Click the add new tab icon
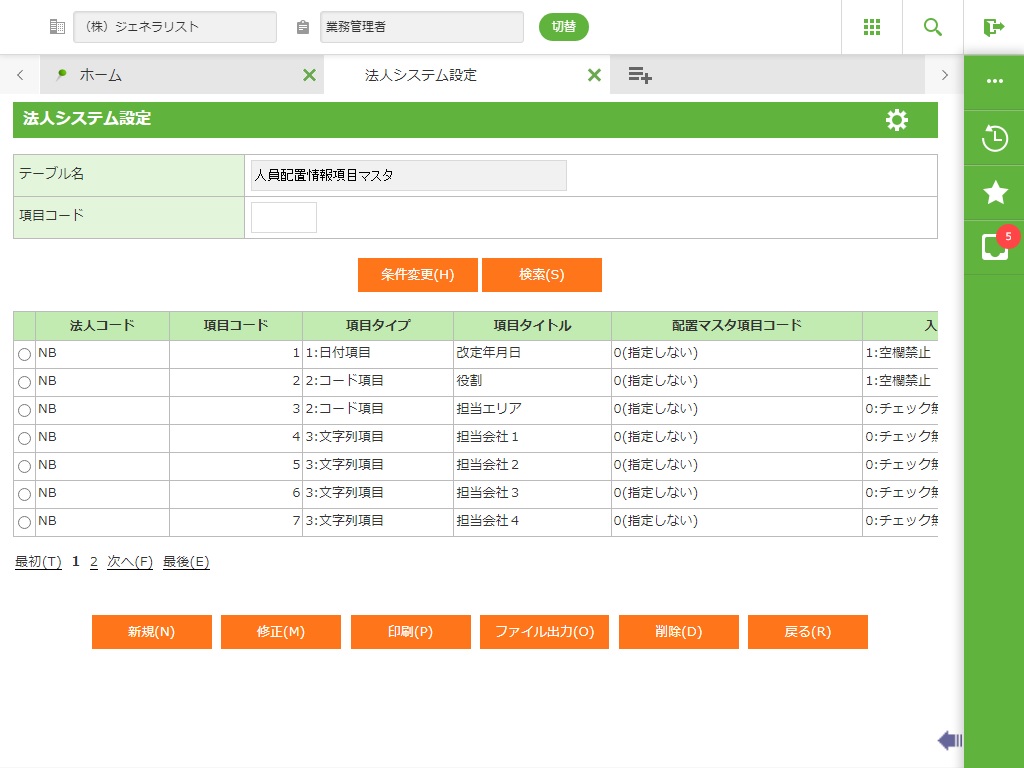Screen dimensions: 1024x768 (640, 75)
